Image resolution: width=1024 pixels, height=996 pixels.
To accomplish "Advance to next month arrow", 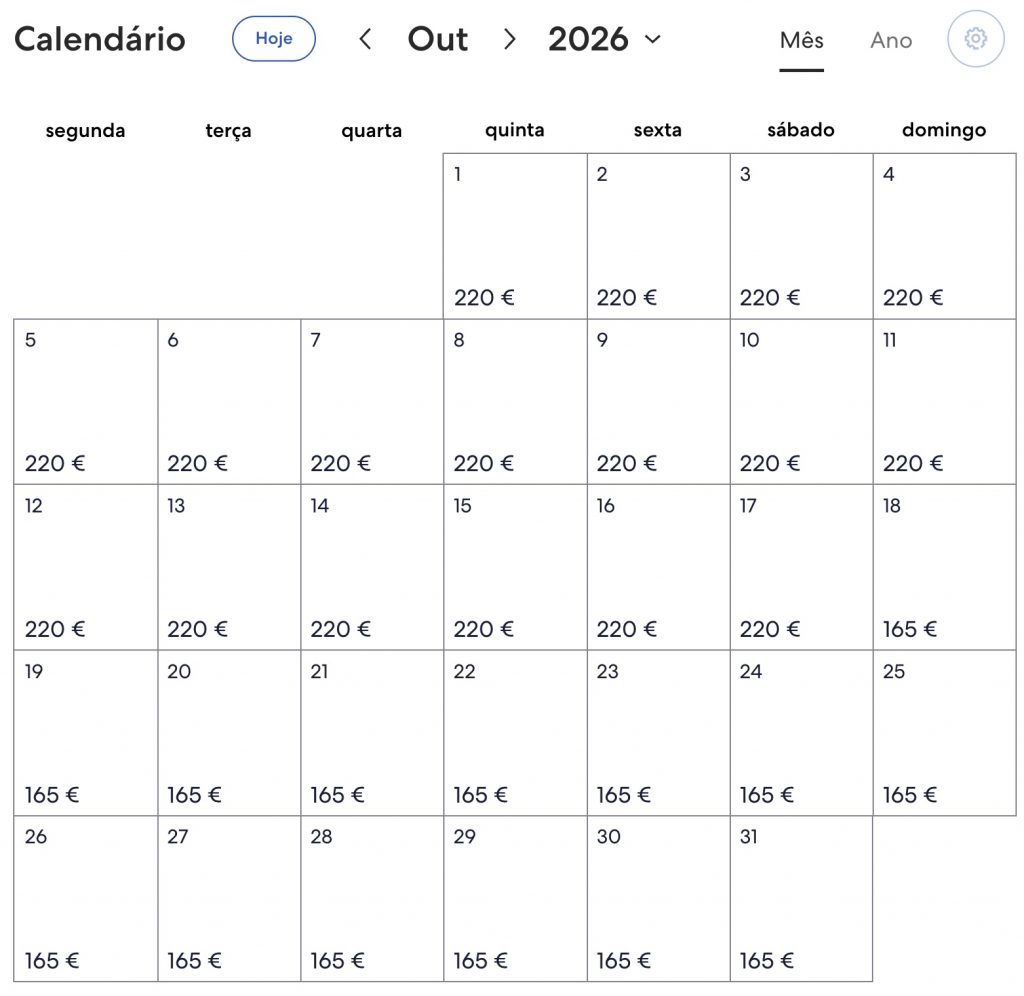I will pos(509,39).
